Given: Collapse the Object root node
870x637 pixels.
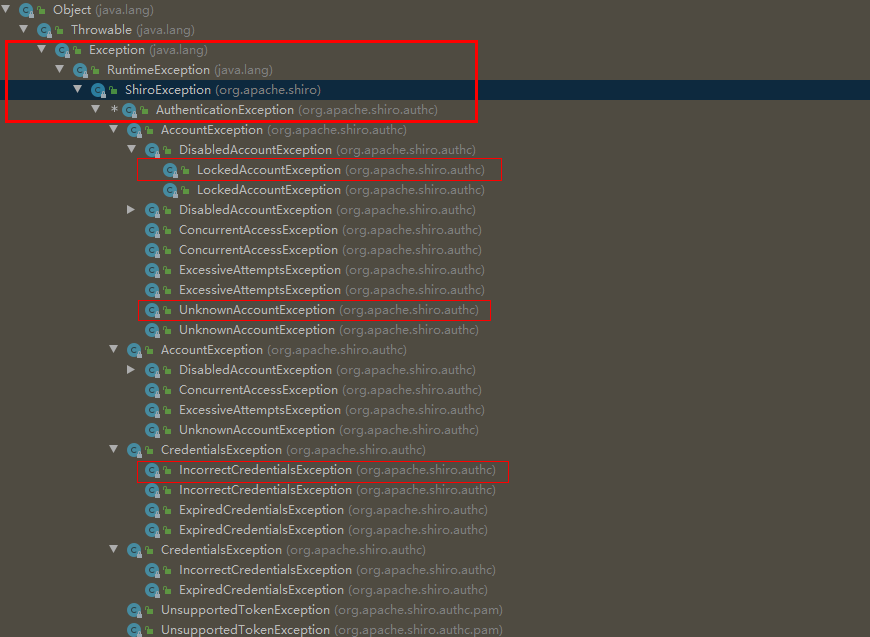Looking at the screenshot, I should coord(6,9).
